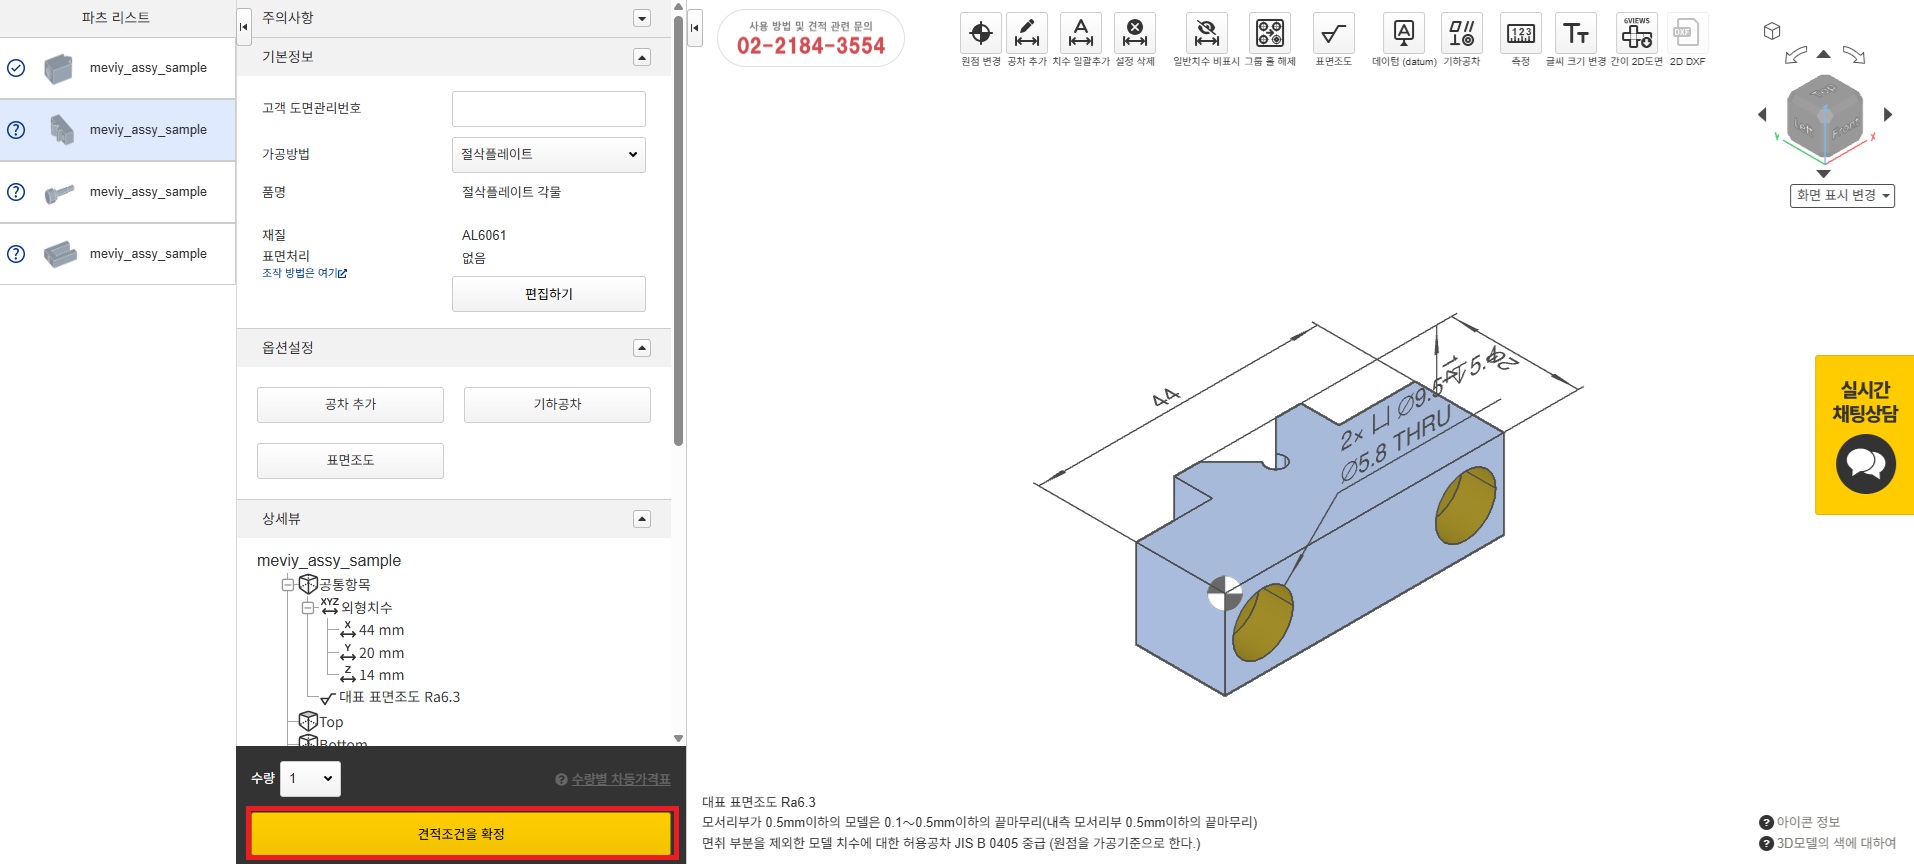
Task: Click the 글씨 크기 변경 icon
Action: (x=1575, y=34)
